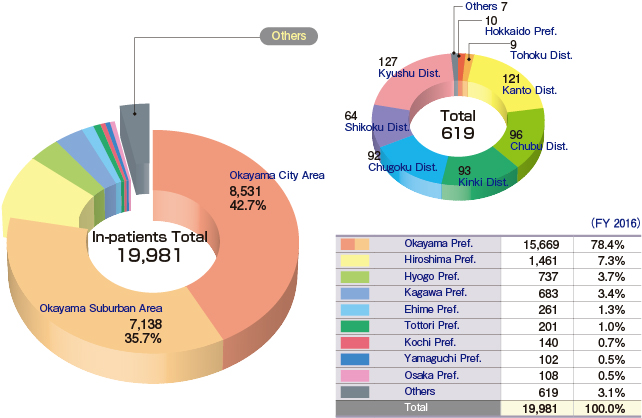Click the 1,461 table cell
642x418 pixels.
543,261
